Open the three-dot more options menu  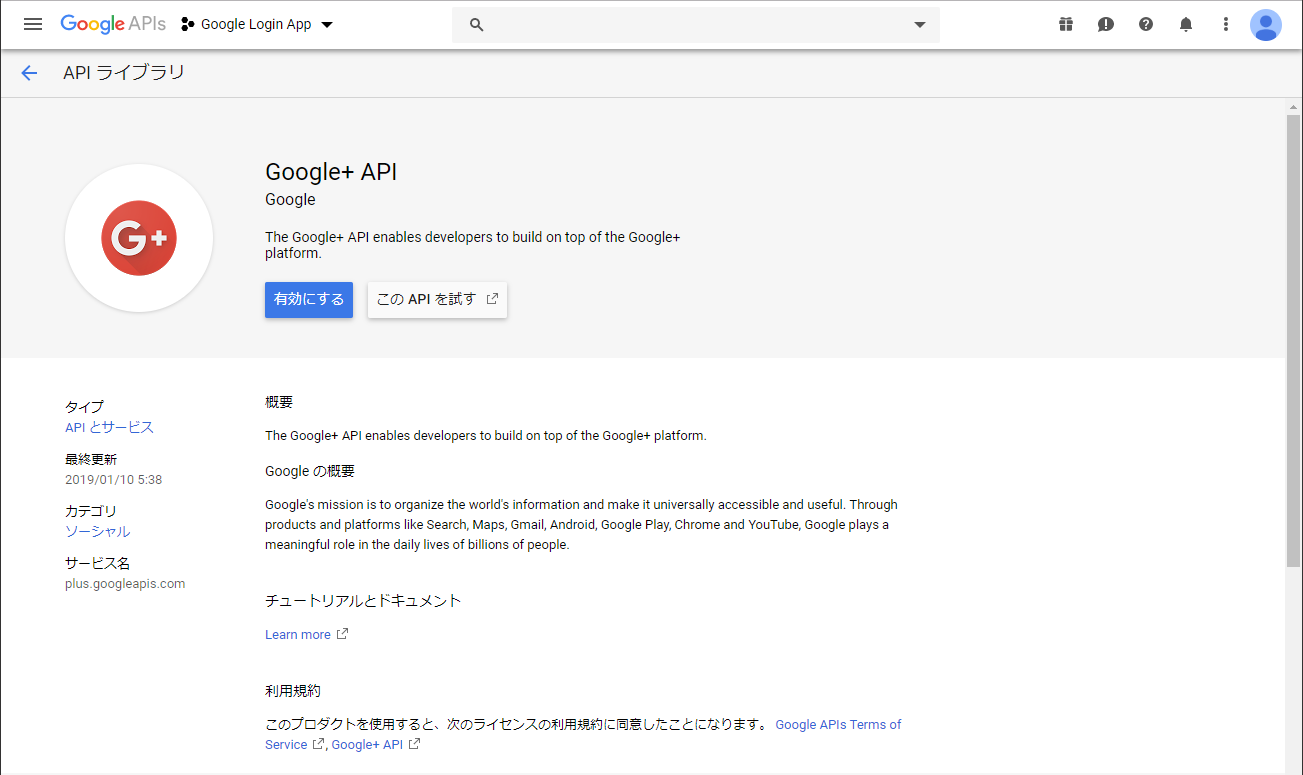pos(1226,24)
